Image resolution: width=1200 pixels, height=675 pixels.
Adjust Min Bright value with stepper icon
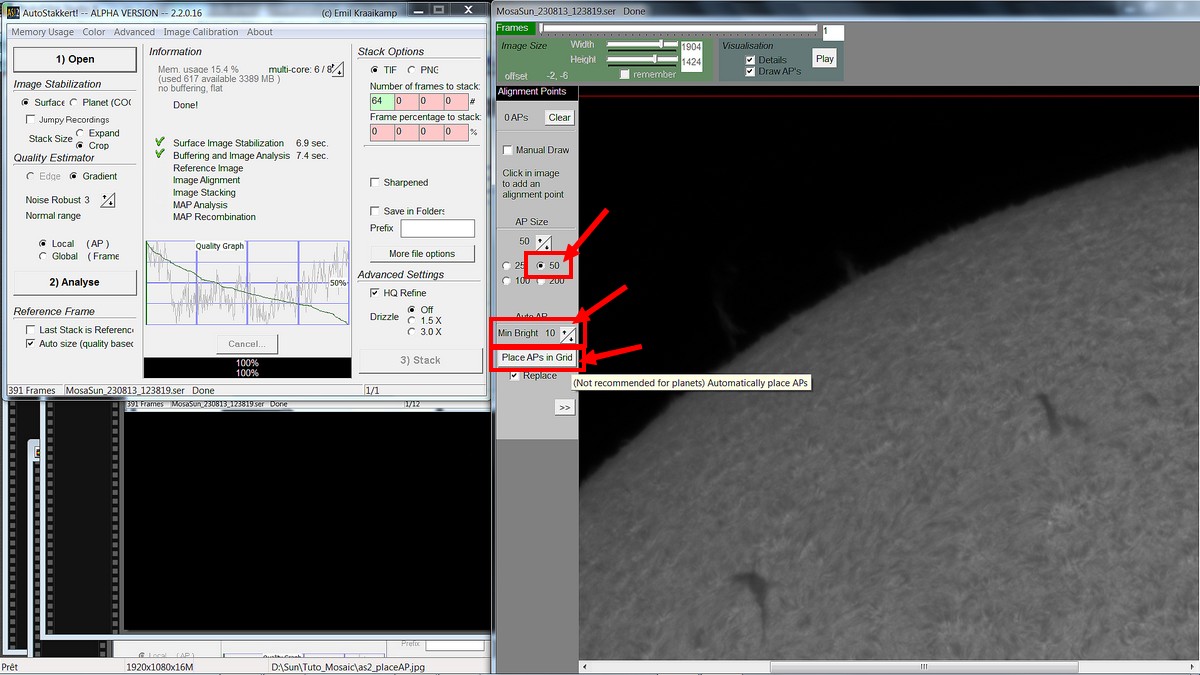568,333
